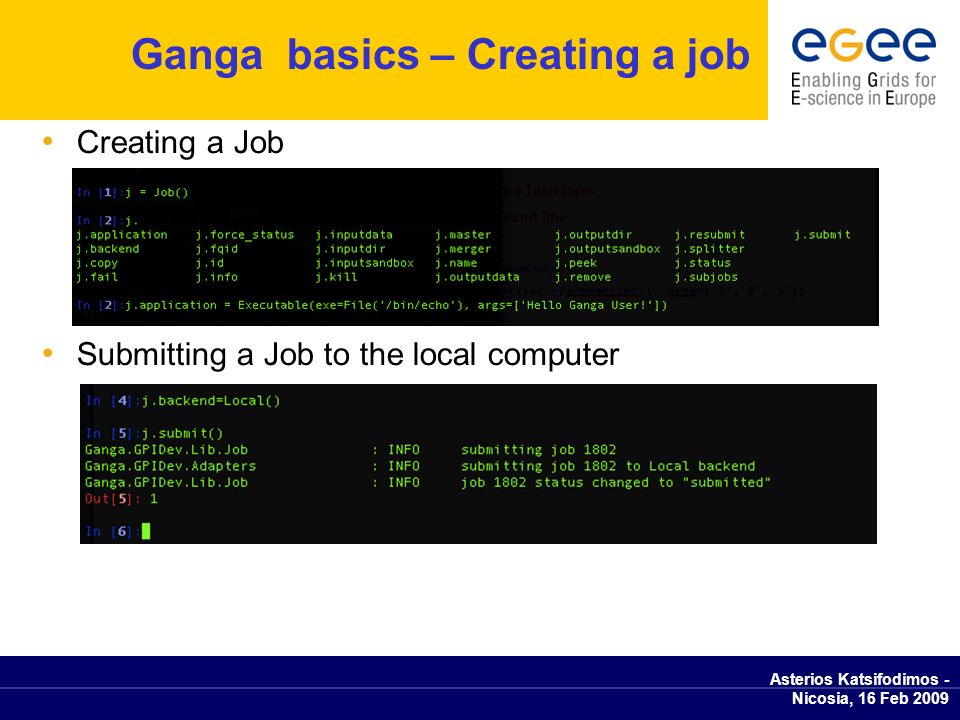The height and width of the screenshot is (720, 960).
Task: Click the 'Asterios Katsifodimos' footer name
Action: point(853,679)
